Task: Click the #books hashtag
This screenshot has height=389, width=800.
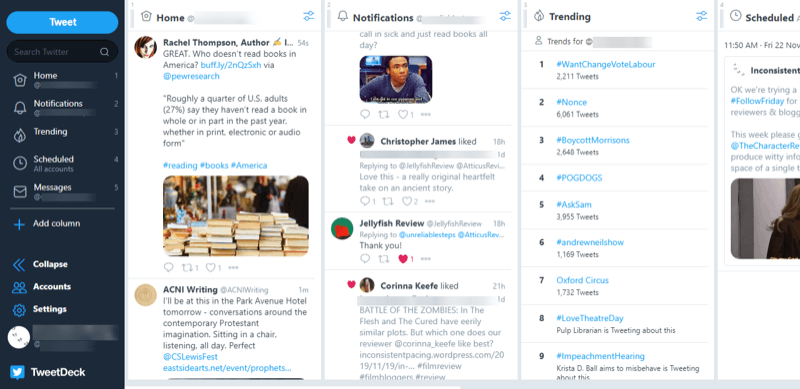Action: coord(214,165)
